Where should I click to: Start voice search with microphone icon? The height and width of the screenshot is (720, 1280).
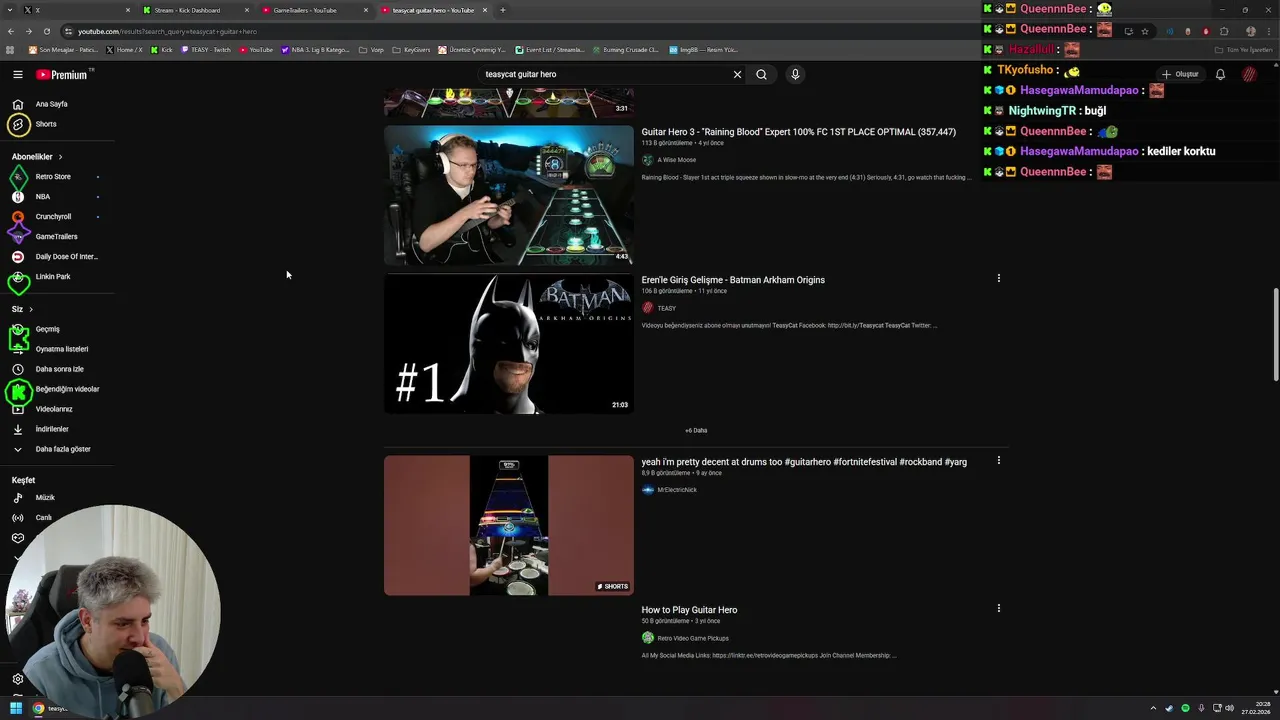(795, 74)
